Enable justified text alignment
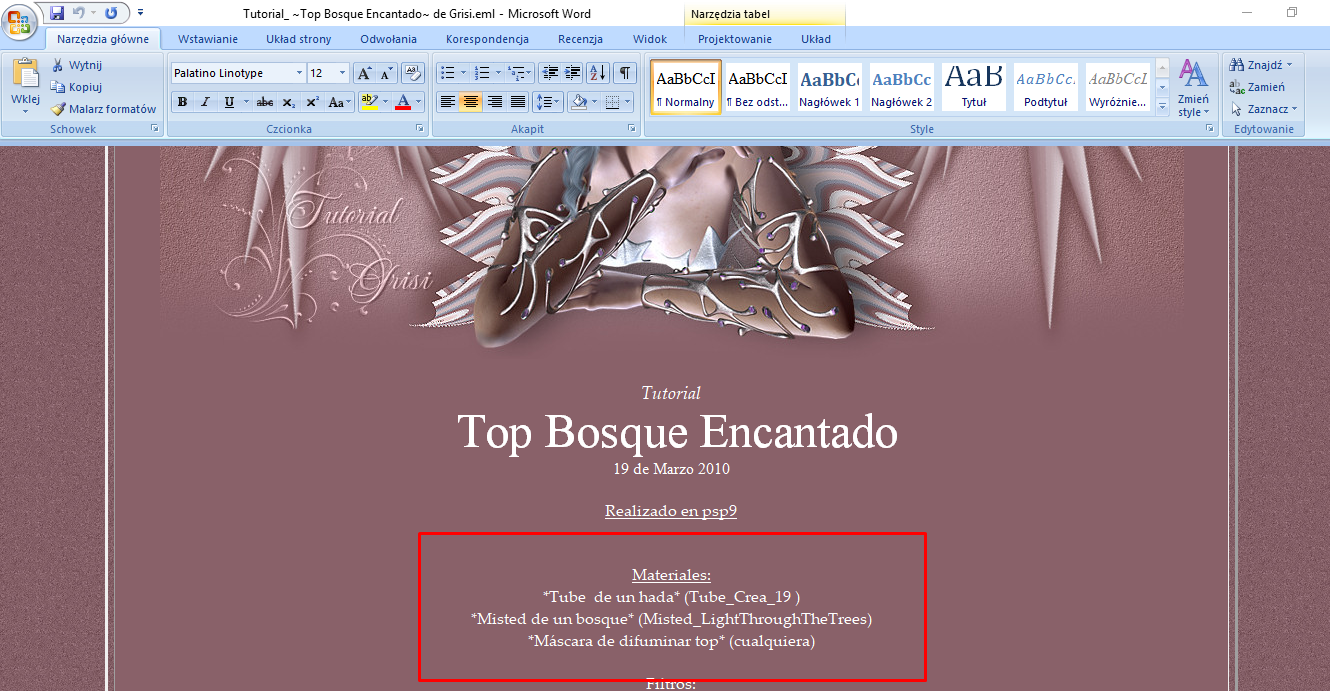 click(518, 102)
